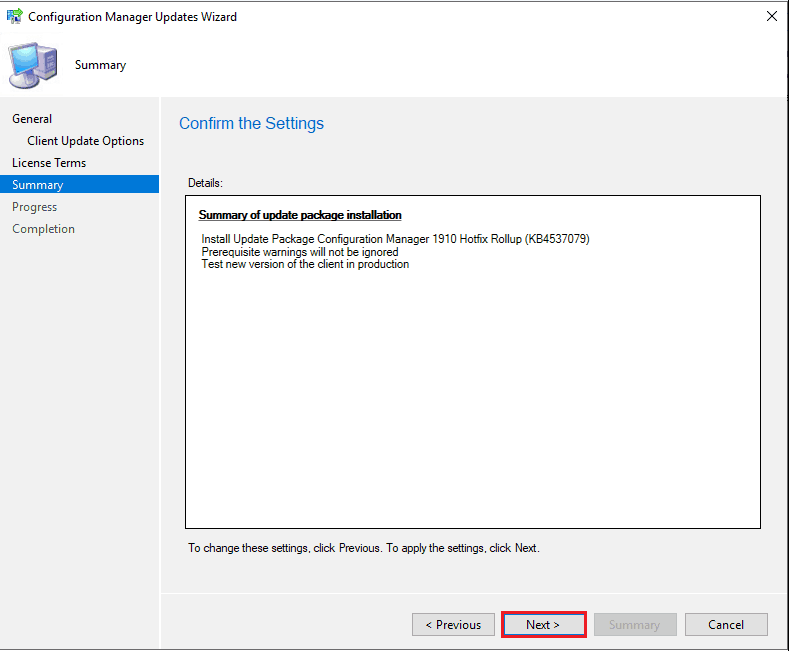Screen dimensions: 790x651
Task: Click 'Test new version of the client' line
Action: tap(305, 265)
